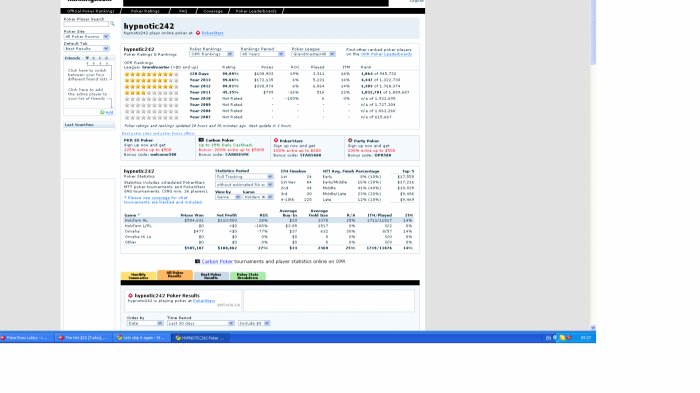
Task: Switch to the All Poker Results tab
Action: click(x=175, y=275)
